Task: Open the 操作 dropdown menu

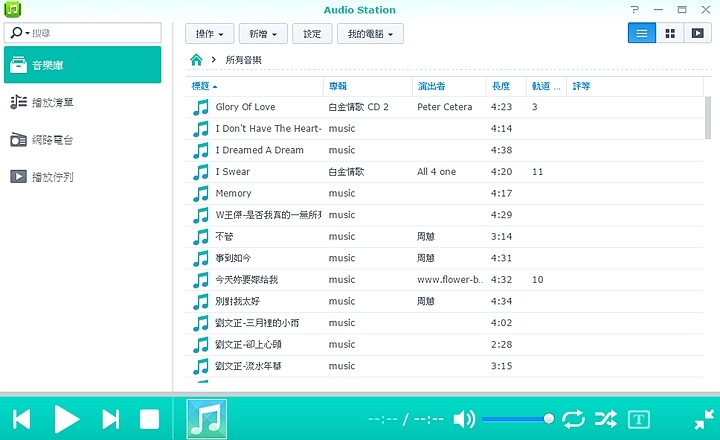Action: 210,34
